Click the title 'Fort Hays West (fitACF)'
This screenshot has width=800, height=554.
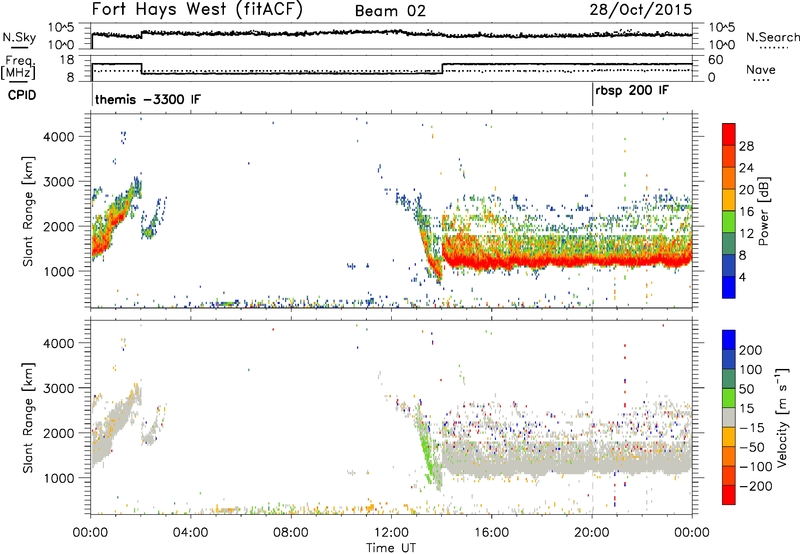pos(197,10)
